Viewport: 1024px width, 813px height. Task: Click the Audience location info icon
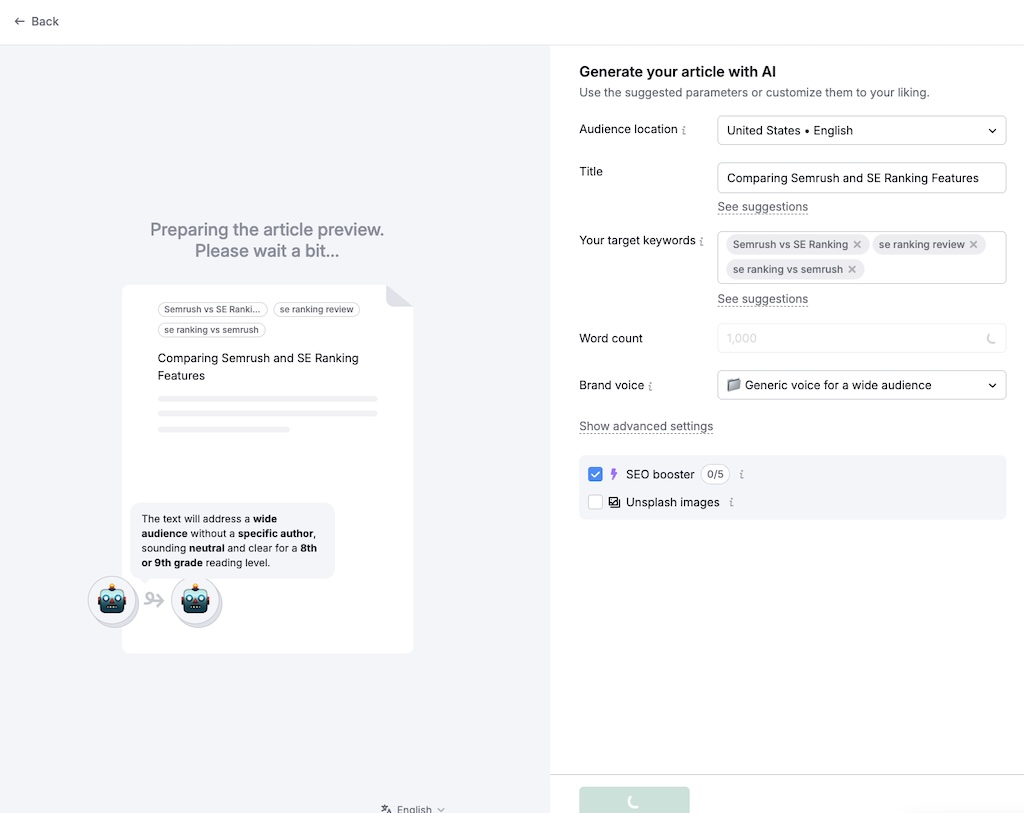(x=684, y=130)
